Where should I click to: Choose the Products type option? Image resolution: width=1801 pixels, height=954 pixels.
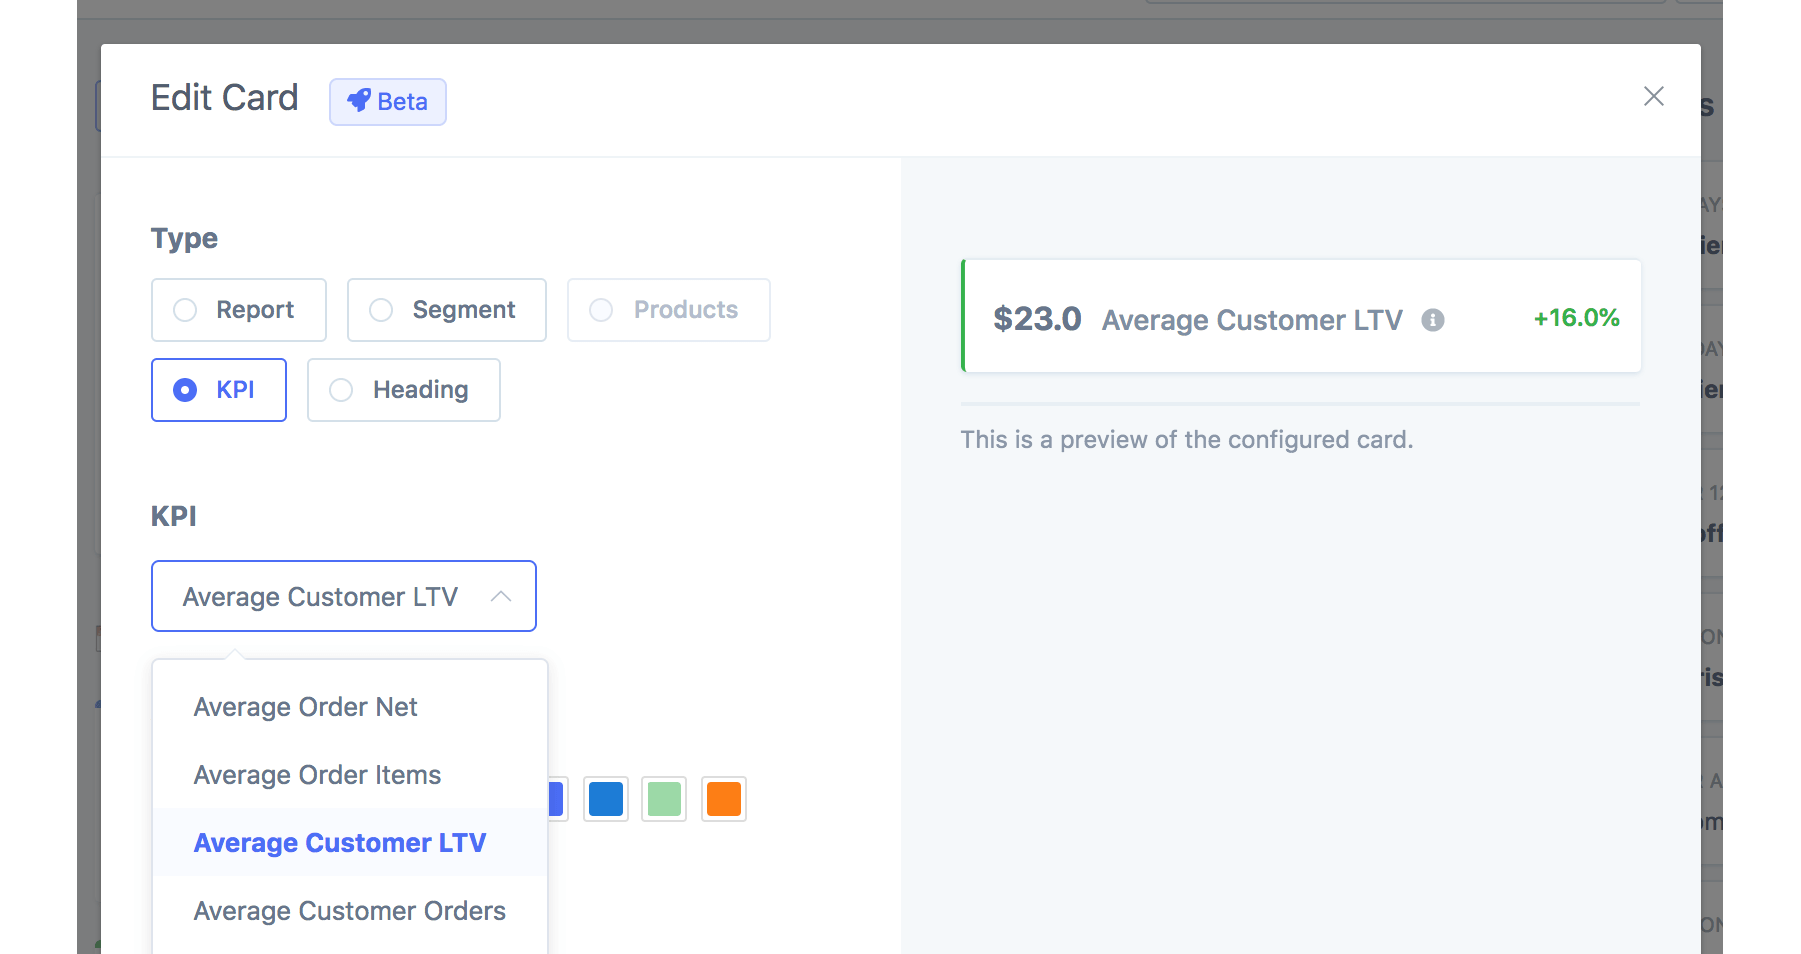point(668,310)
